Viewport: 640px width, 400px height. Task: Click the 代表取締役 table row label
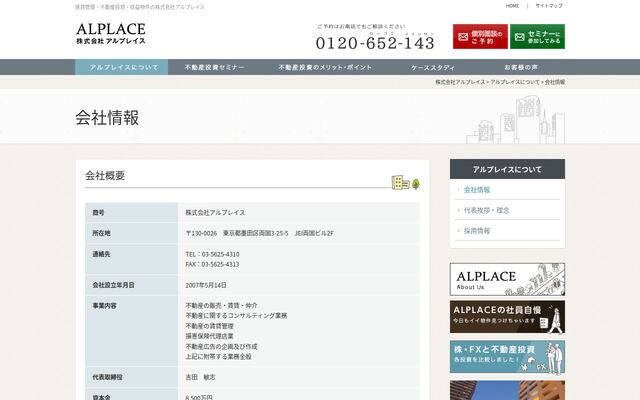click(107, 377)
